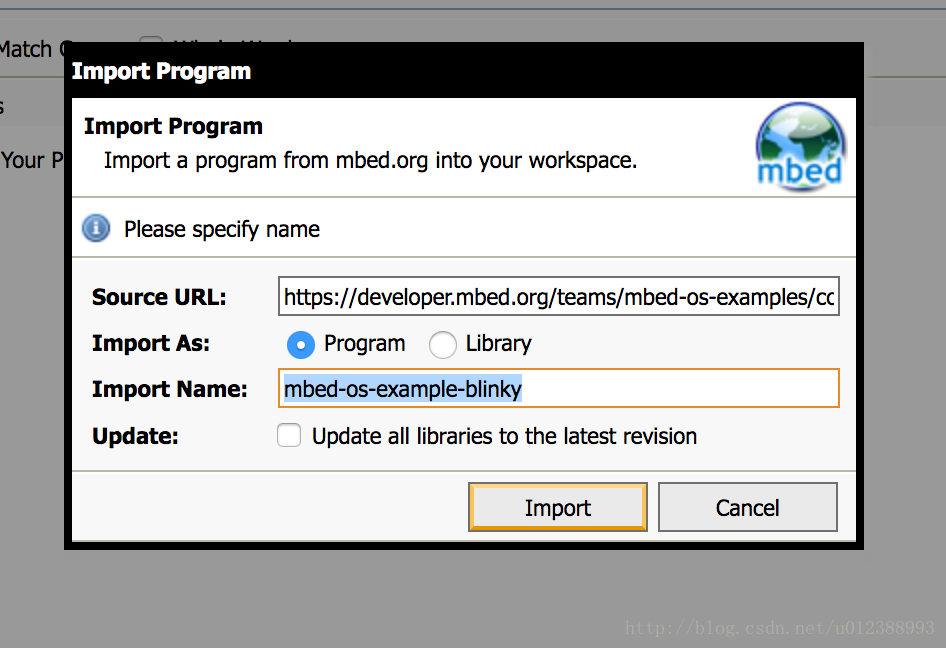946x648 pixels.
Task: Click the 'Source URL:' label
Action: 159,297
